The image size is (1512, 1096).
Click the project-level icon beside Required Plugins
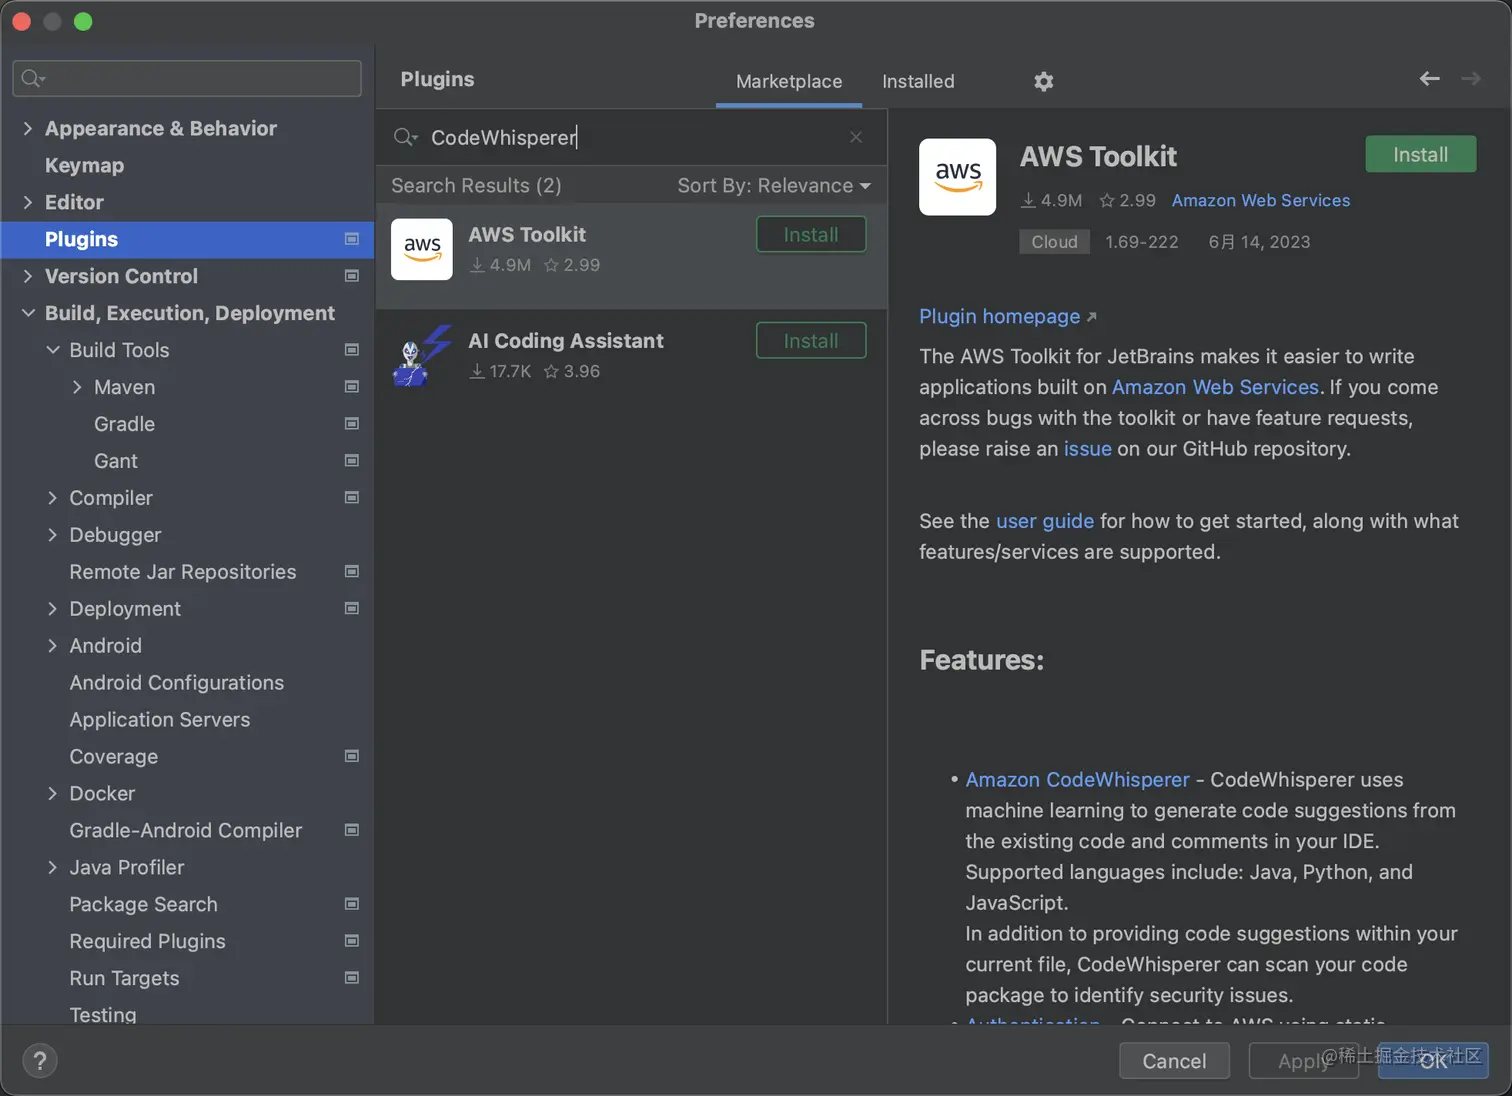(352, 941)
